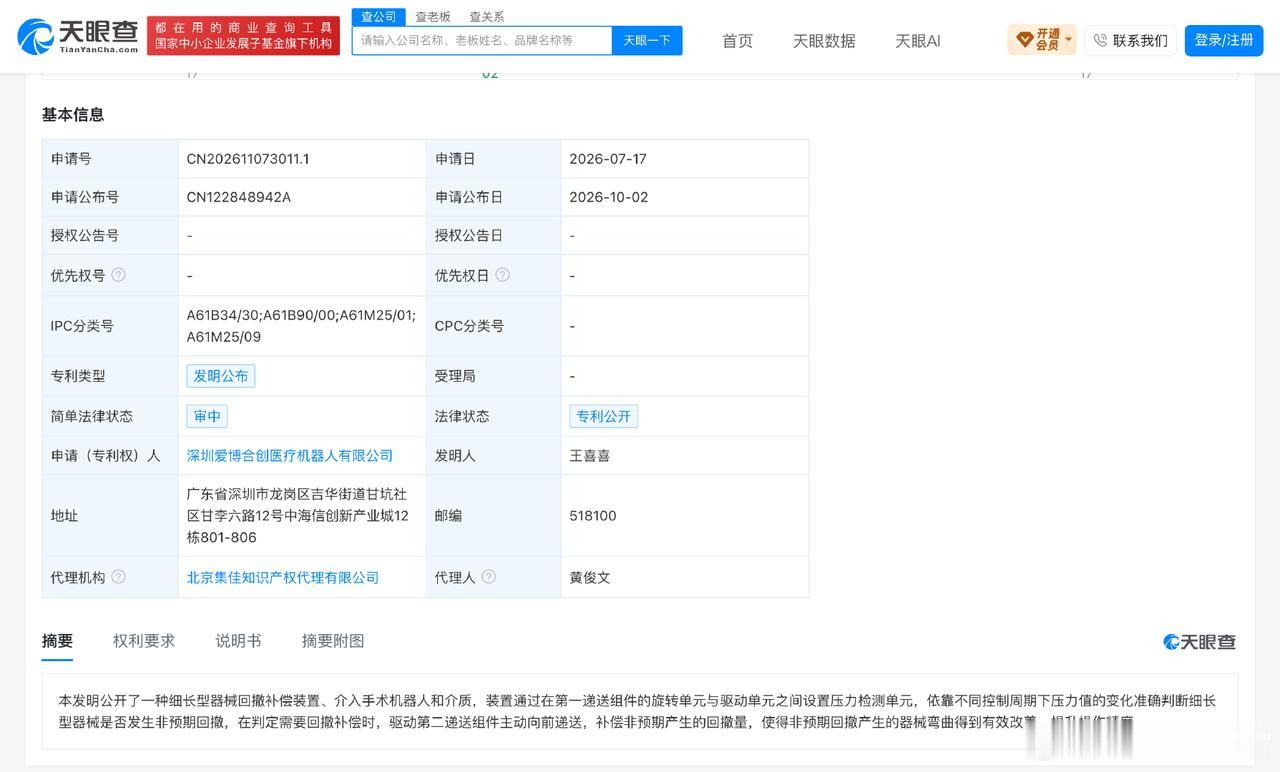1280x772 pixels.
Task: Click the 审中 legal status tag
Action: pyautogui.click(x=207, y=416)
